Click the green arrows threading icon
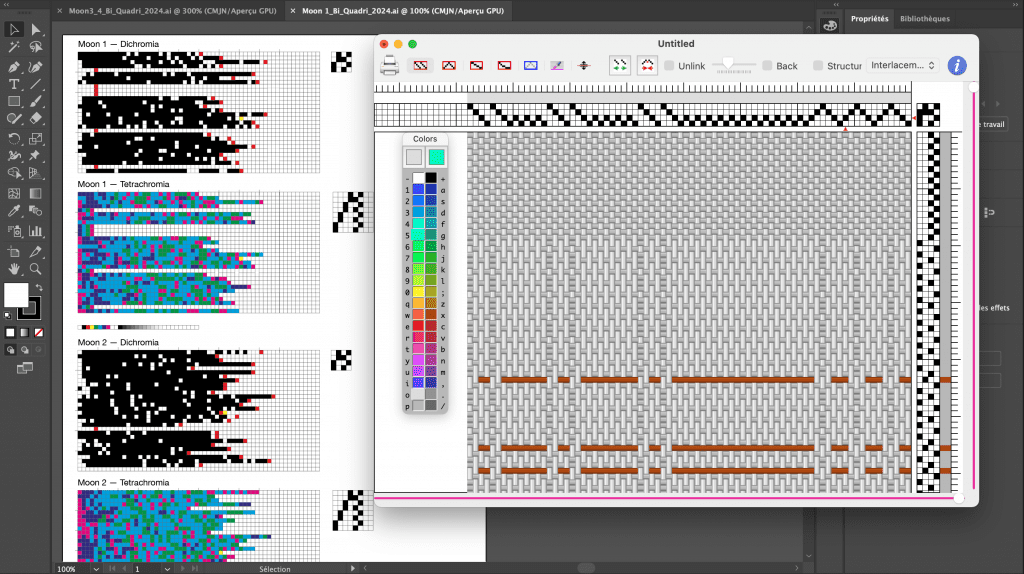The width and height of the screenshot is (1024, 574). pyautogui.click(x=620, y=65)
